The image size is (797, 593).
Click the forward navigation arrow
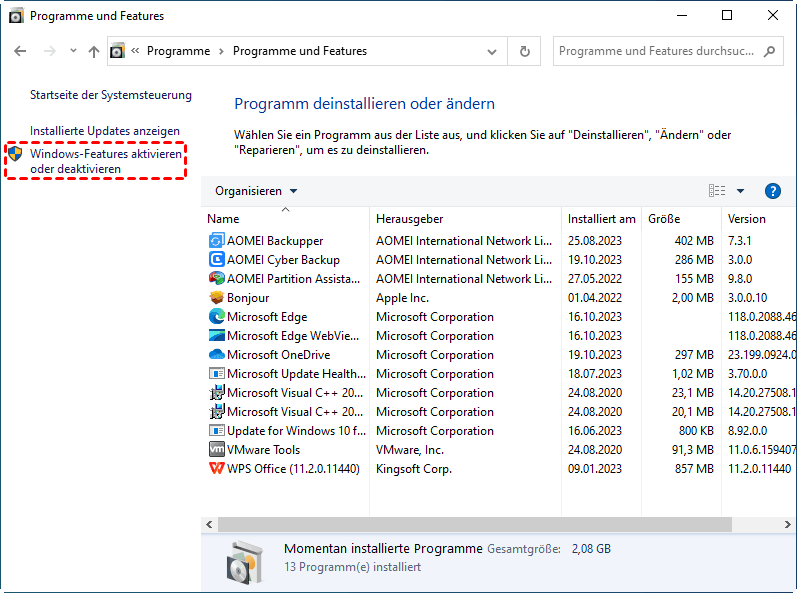pos(49,51)
